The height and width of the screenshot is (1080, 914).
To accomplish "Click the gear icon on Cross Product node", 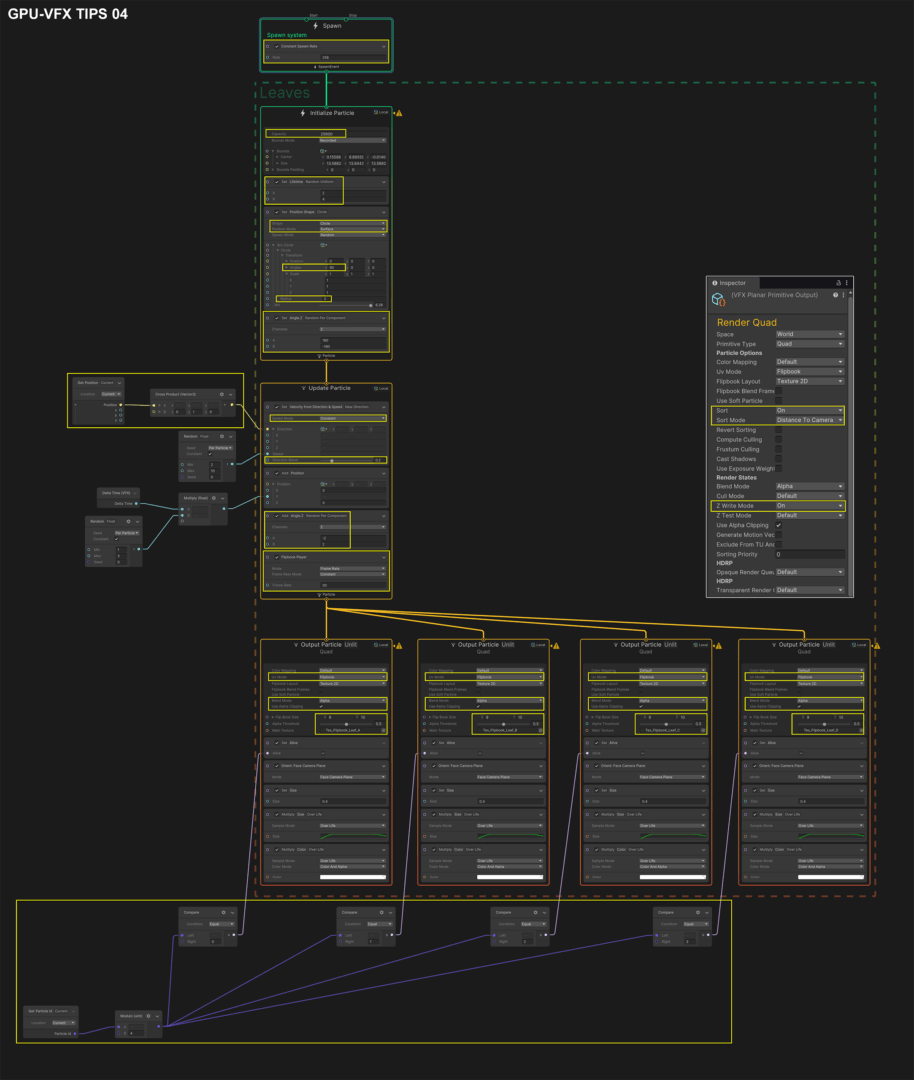I will click(x=221, y=394).
